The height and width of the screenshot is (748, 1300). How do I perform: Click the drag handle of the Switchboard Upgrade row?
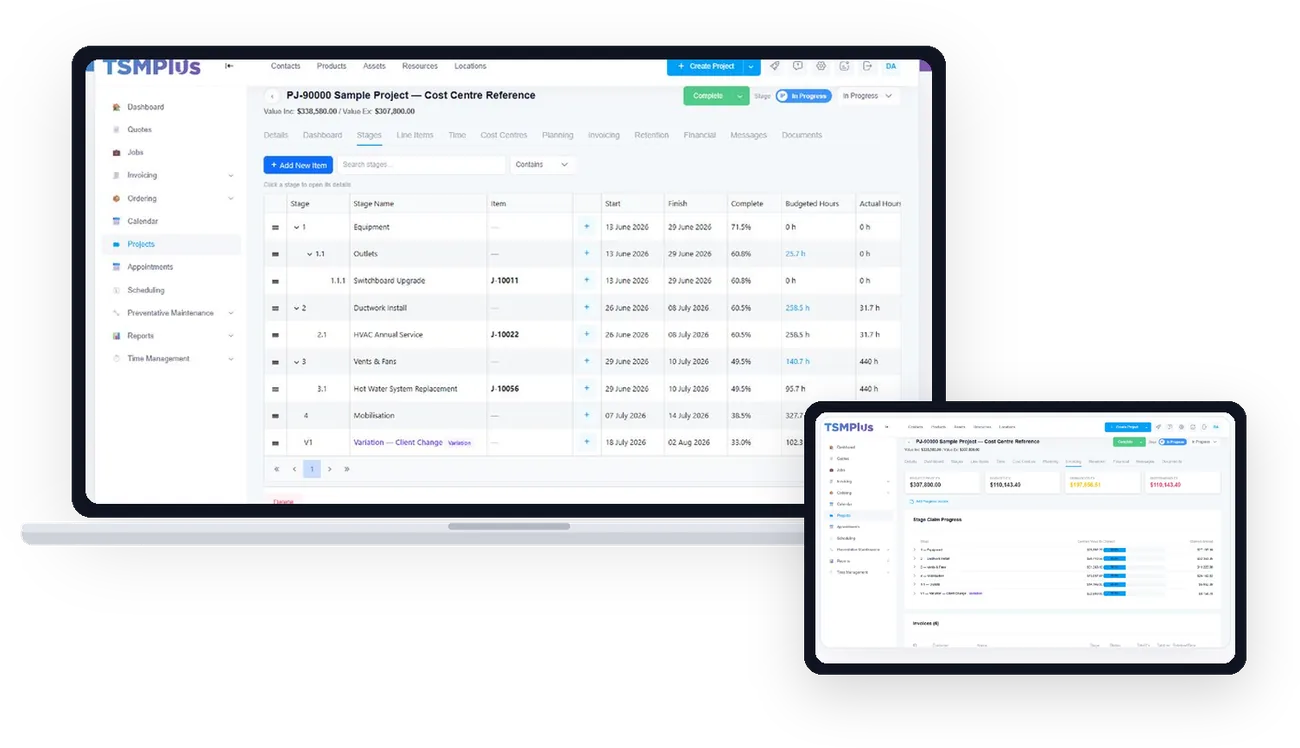(275, 281)
